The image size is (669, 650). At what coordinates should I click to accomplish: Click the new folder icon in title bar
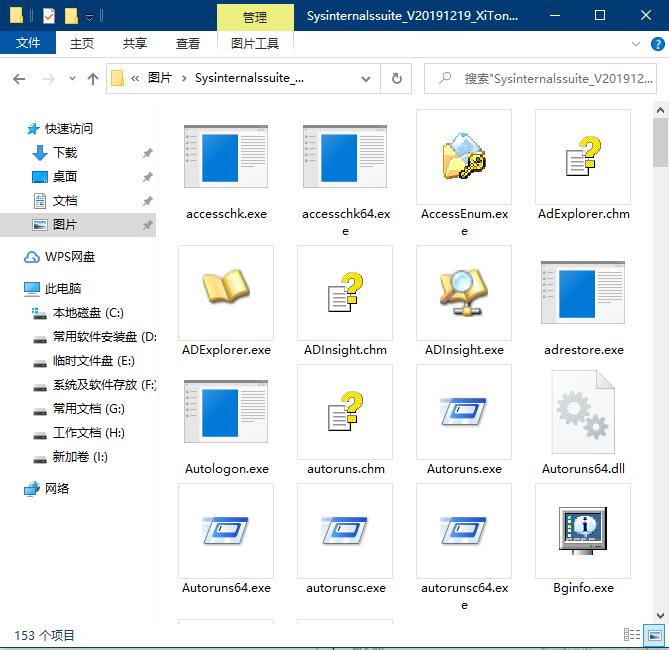(x=71, y=16)
